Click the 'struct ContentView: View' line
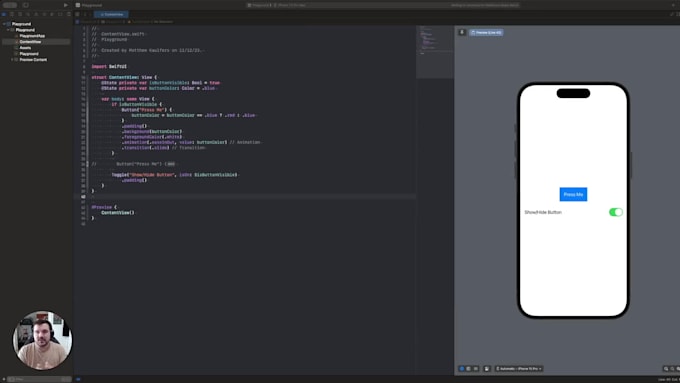The image size is (680, 383). tap(124, 77)
